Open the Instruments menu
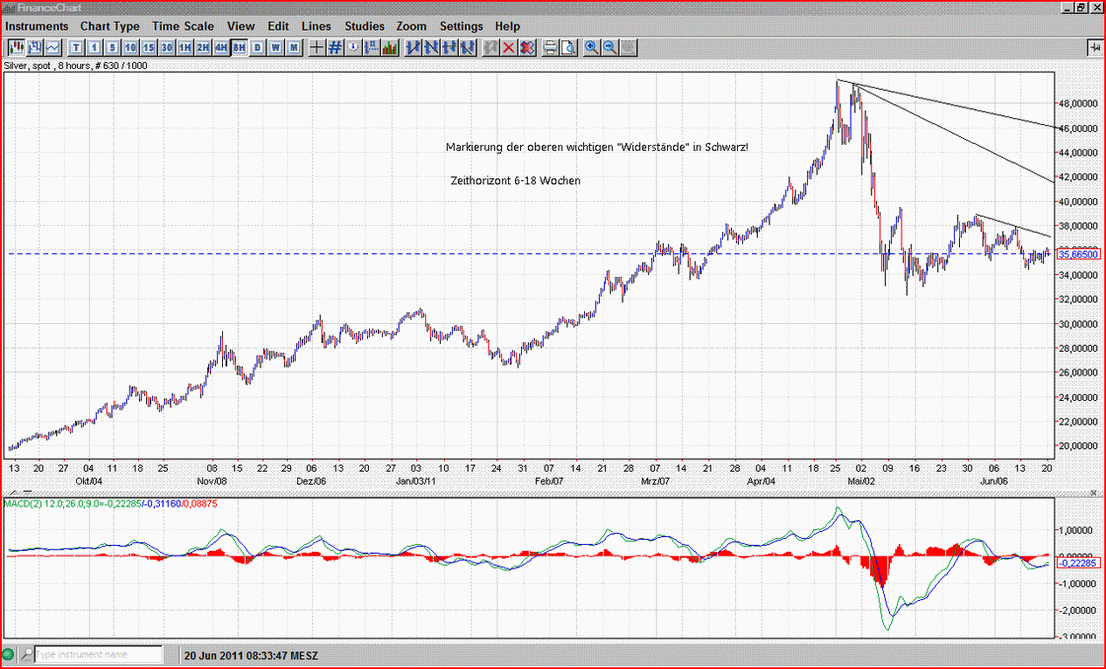Image resolution: width=1106 pixels, height=669 pixels. click(x=37, y=26)
